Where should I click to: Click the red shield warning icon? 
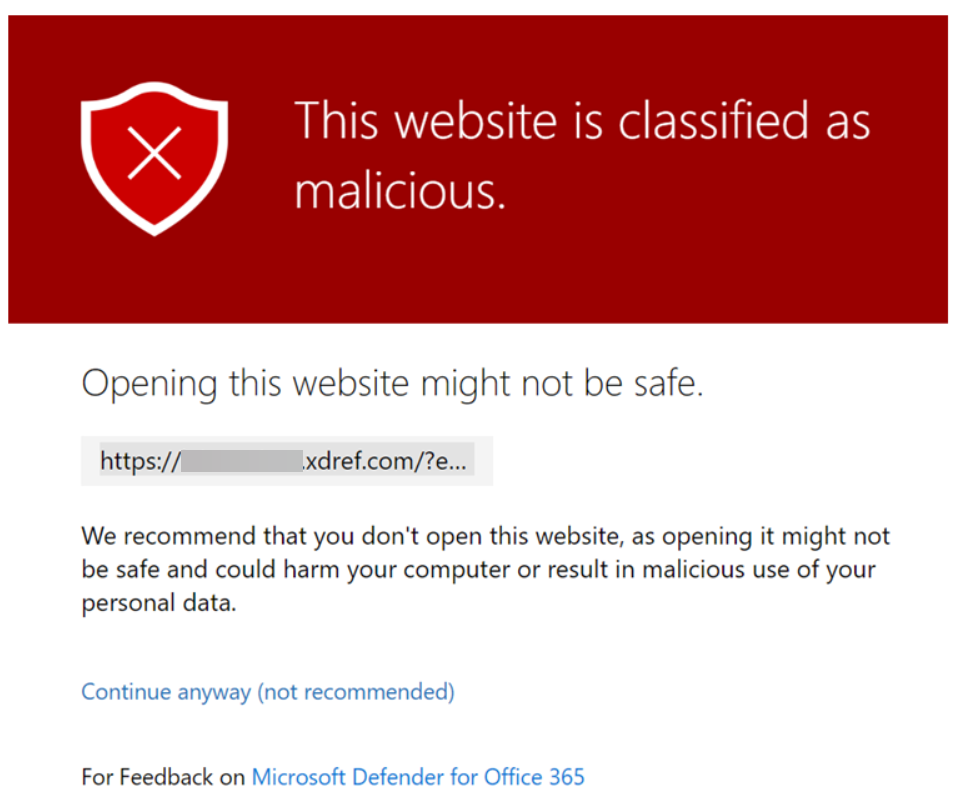(154, 158)
